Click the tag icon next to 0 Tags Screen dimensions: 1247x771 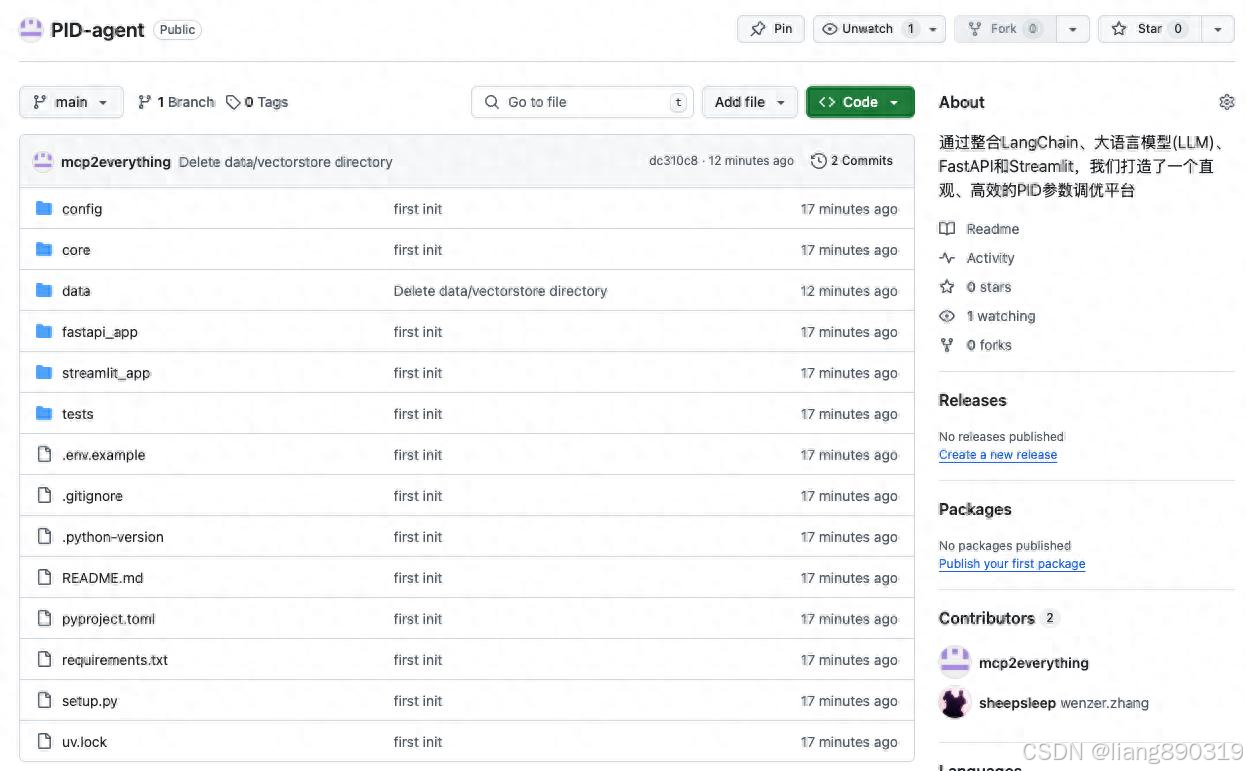[233, 102]
